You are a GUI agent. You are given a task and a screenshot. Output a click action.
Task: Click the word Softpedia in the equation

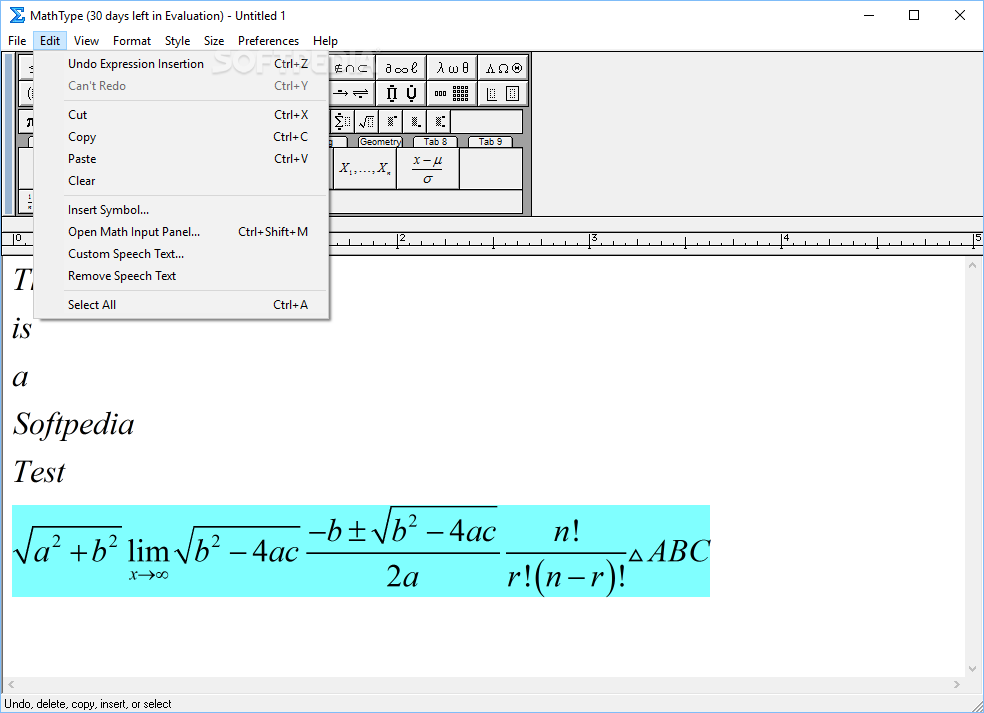point(73,426)
